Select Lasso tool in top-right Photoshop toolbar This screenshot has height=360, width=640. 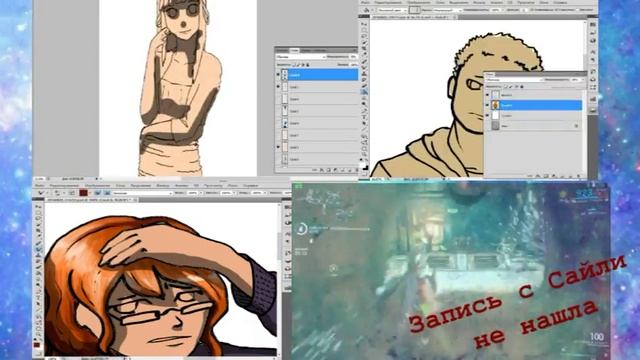click(364, 36)
